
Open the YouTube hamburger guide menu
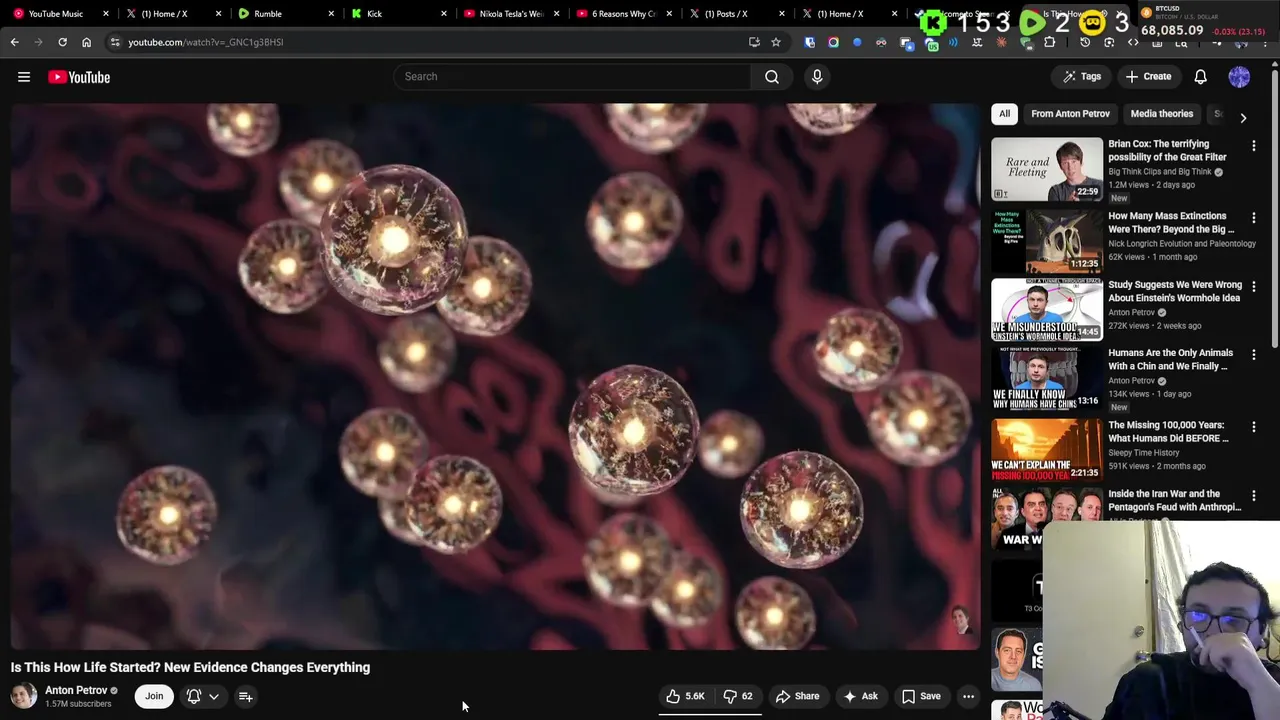click(x=24, y=77)
